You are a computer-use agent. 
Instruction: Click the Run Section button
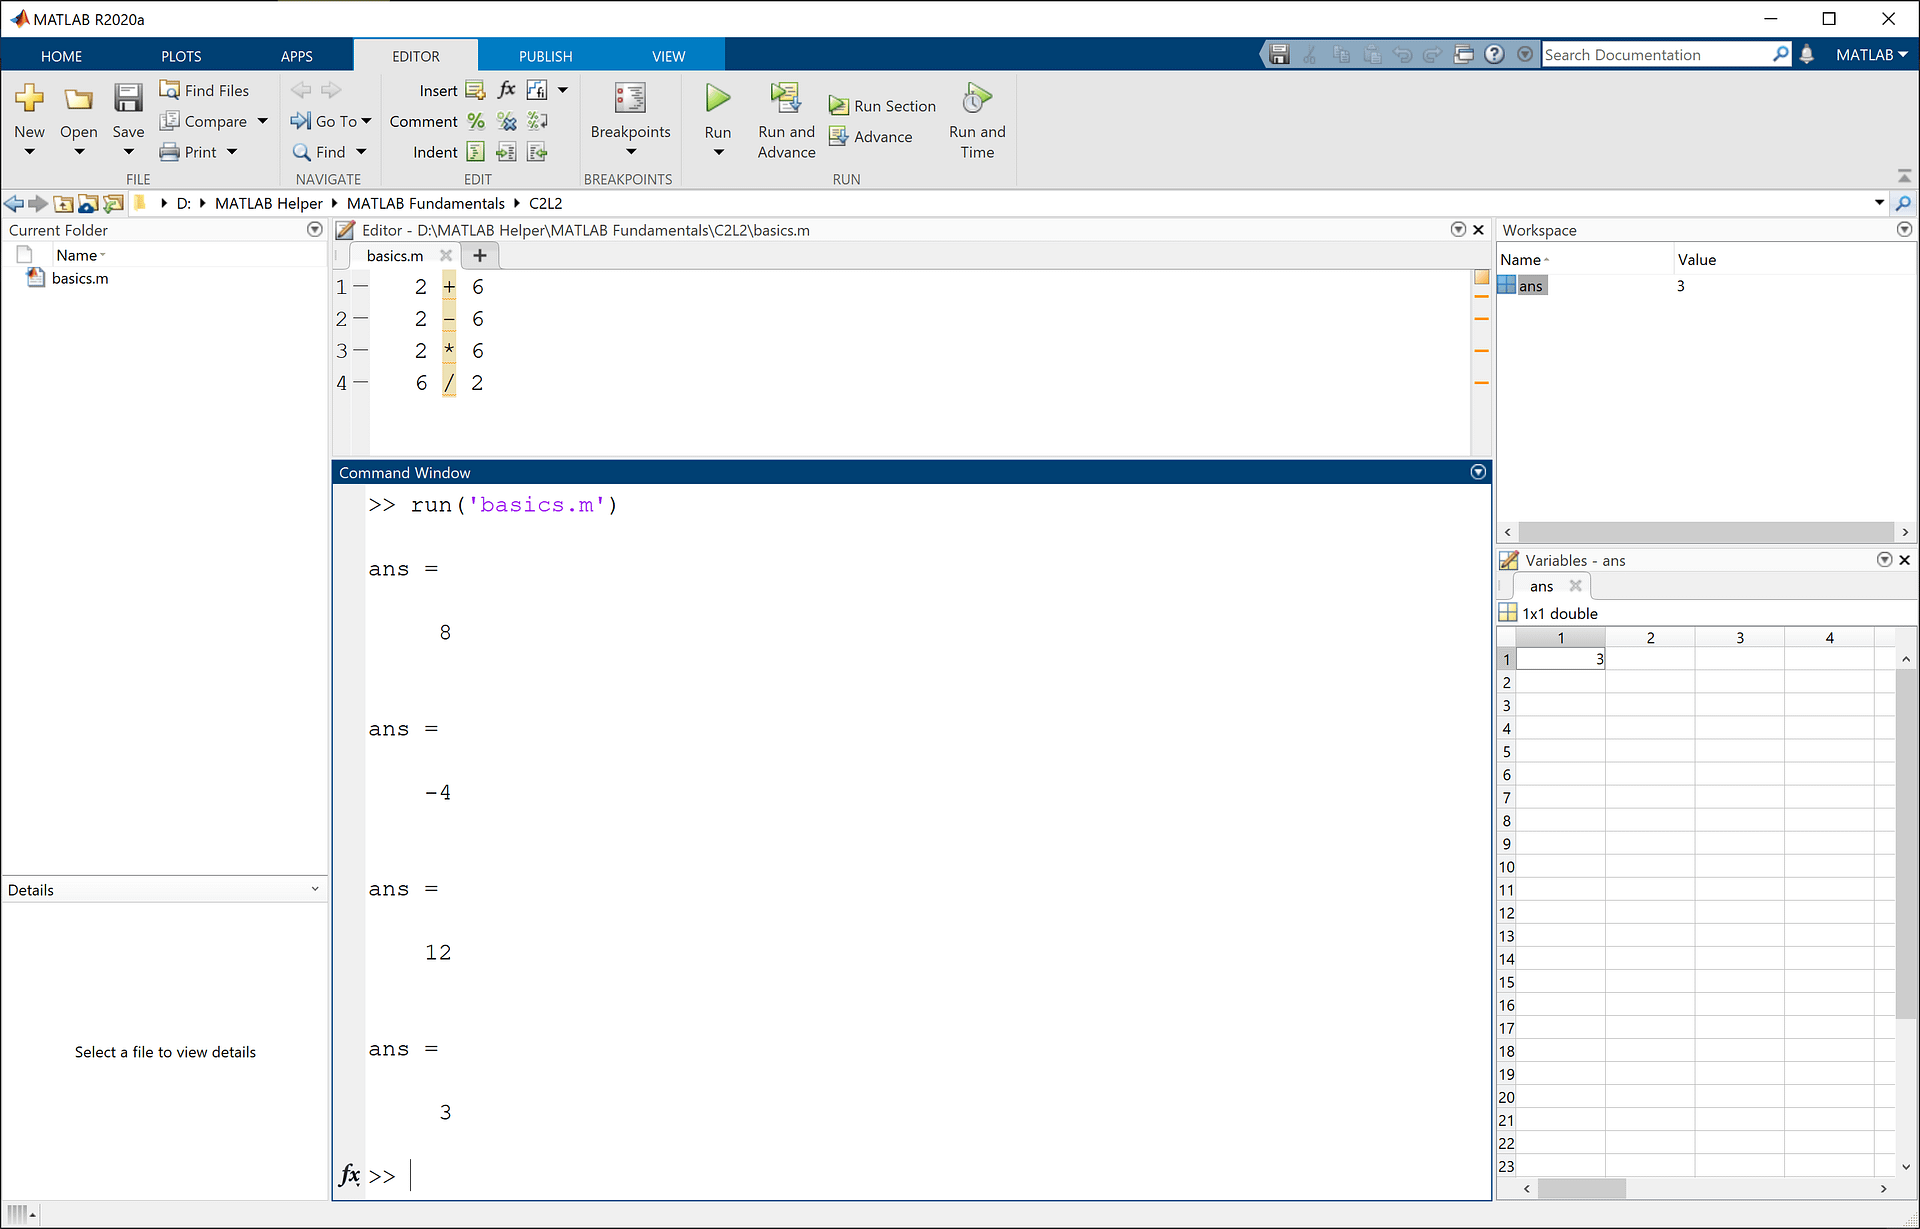click(x=882, y=105)
